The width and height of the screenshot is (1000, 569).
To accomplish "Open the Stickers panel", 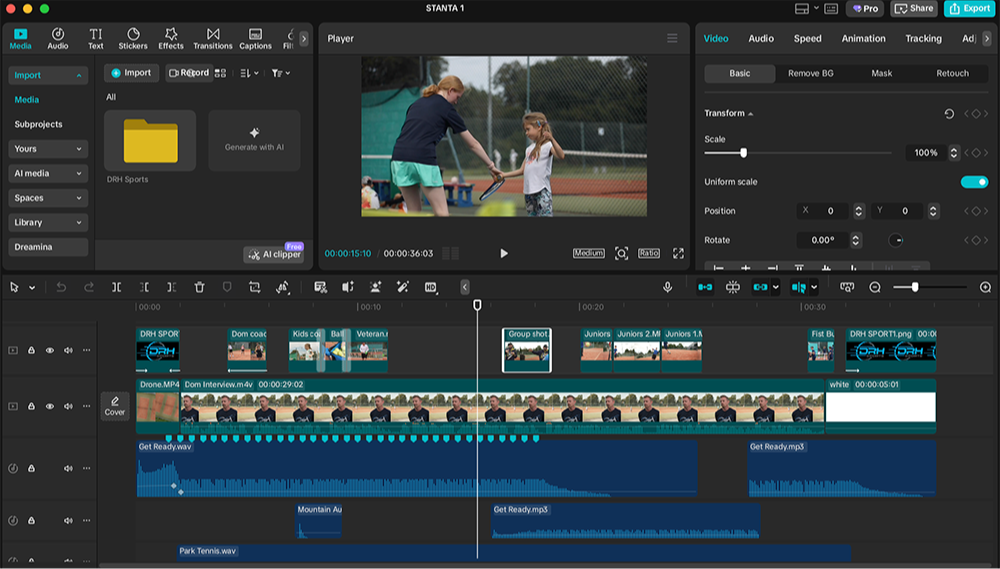I will point(133,38).
